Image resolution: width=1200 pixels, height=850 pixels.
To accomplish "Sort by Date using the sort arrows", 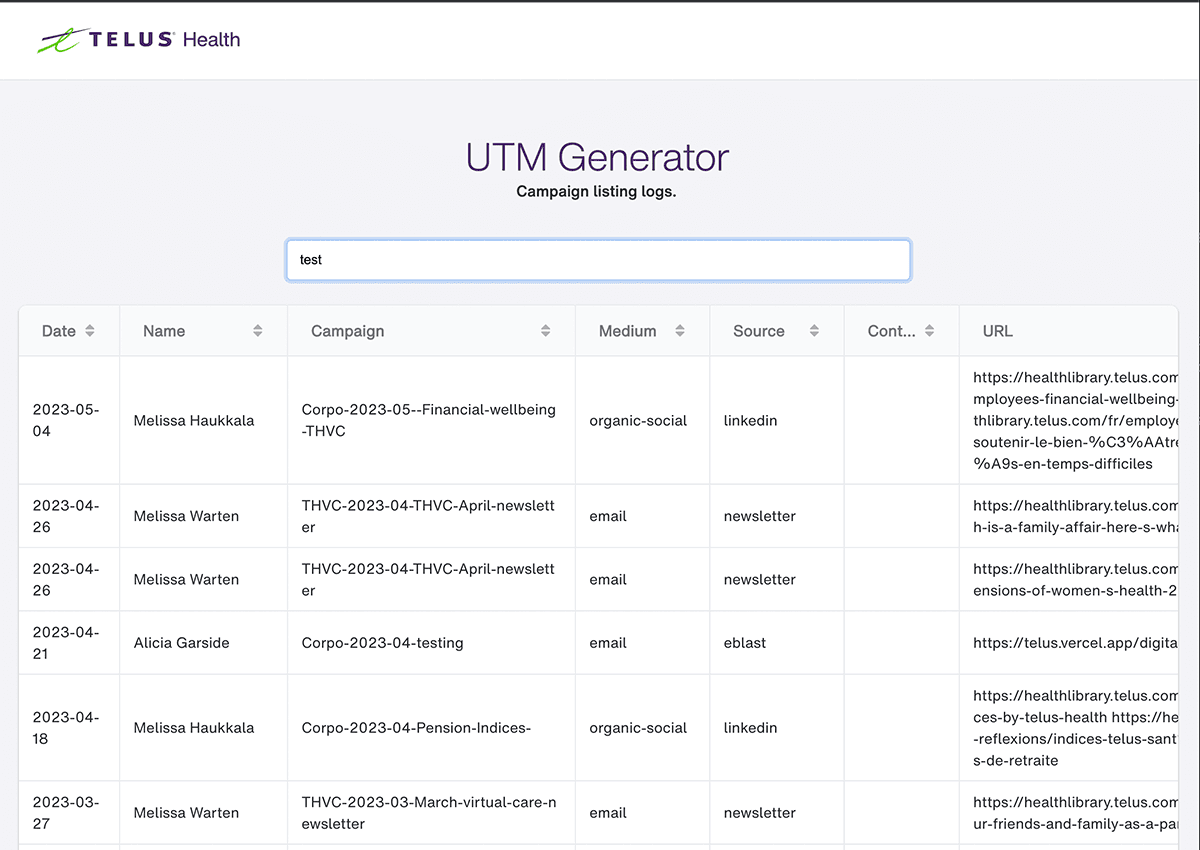I will click(90, 331).
